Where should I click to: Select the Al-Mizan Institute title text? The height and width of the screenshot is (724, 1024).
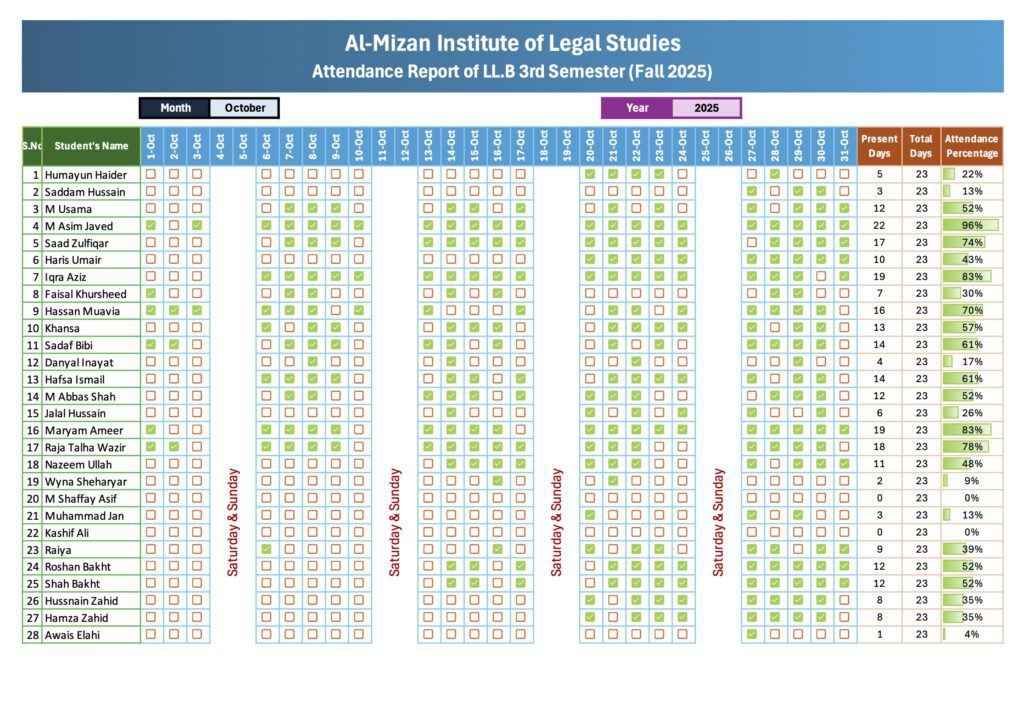(x=512, y=43)
